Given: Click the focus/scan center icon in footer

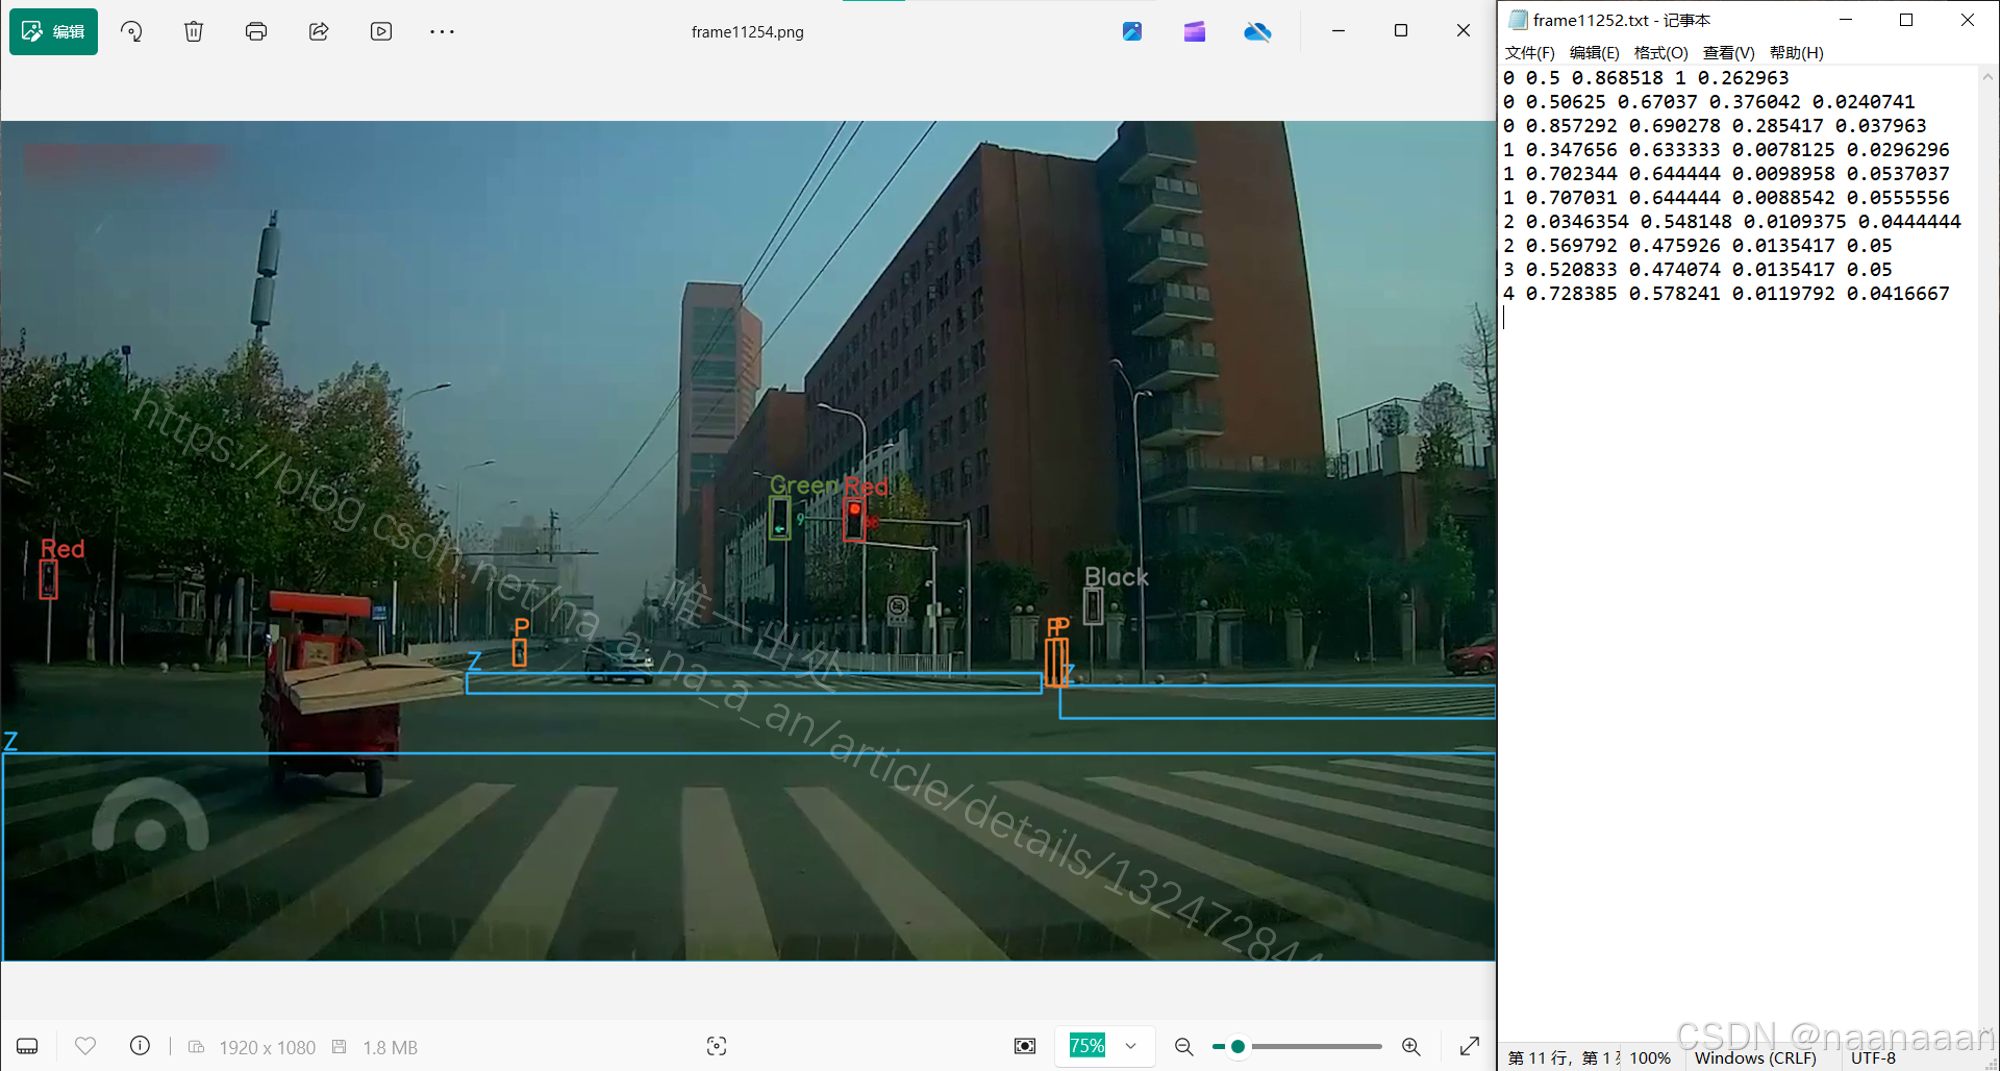Looking at the screenshot, I should pyautogui.click(x=716, y=1046).
